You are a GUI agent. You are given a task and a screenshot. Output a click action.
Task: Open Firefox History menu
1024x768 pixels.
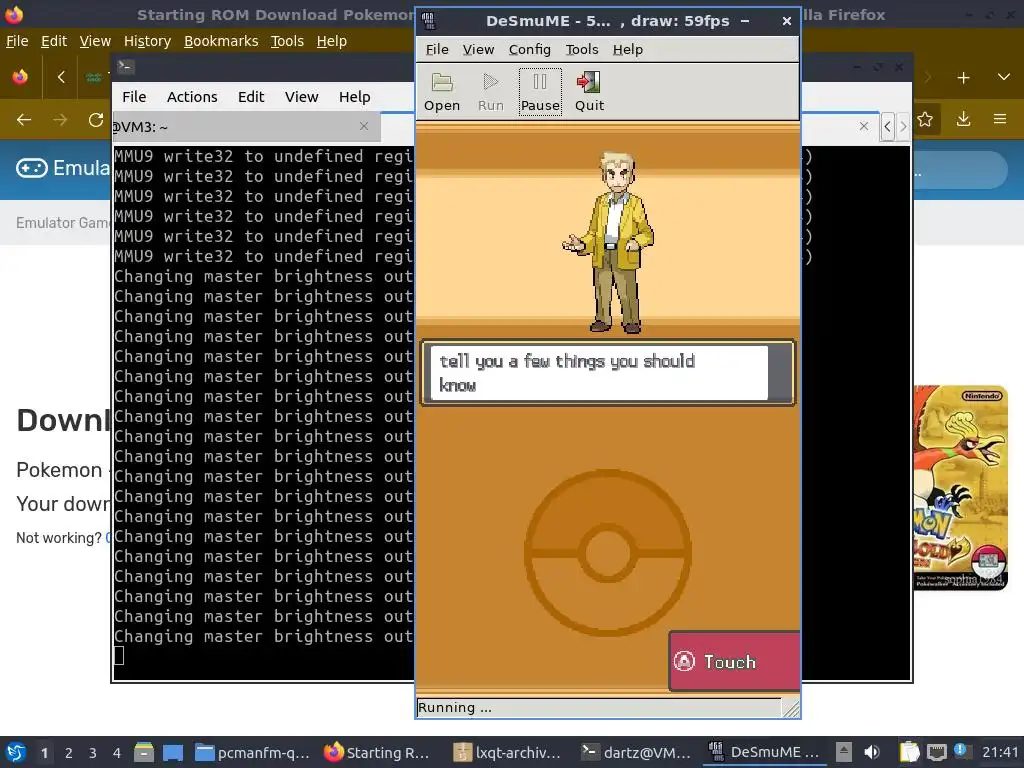point(147,41)
